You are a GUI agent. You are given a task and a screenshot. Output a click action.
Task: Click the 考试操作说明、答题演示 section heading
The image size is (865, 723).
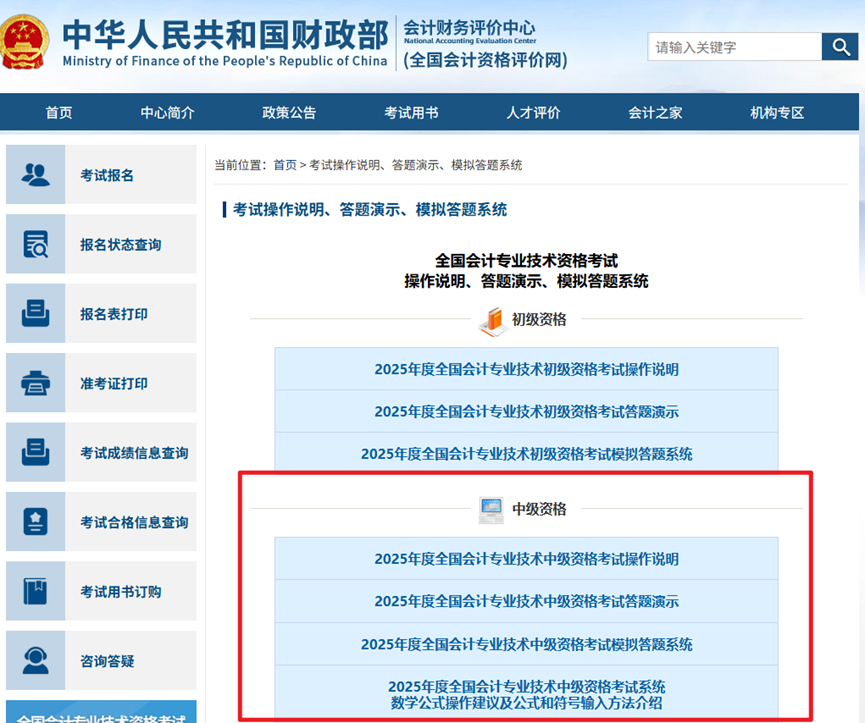(370, 210)
